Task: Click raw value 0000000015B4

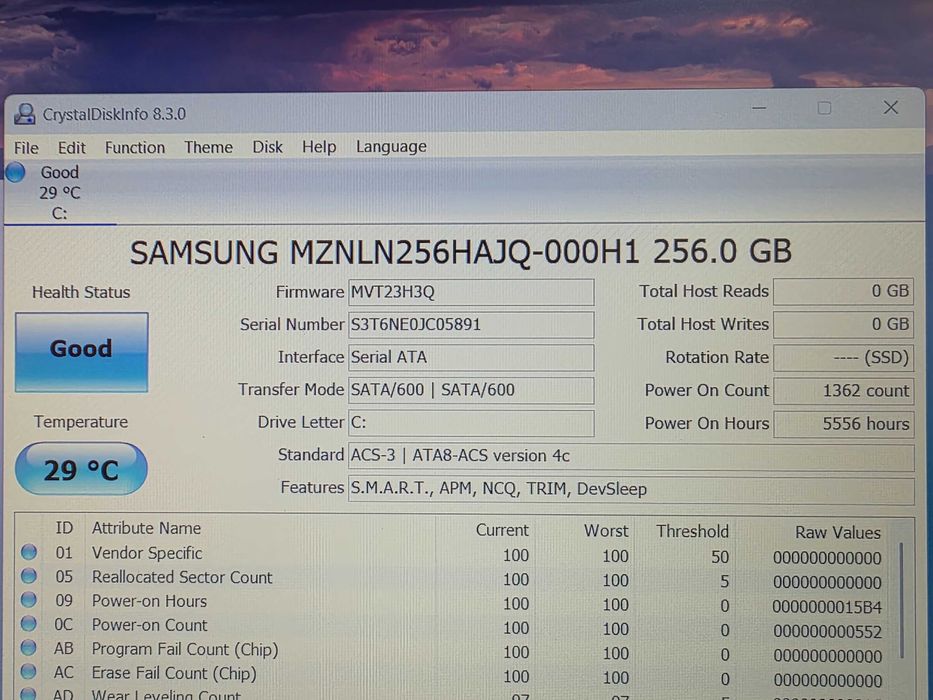Action: 827,607
